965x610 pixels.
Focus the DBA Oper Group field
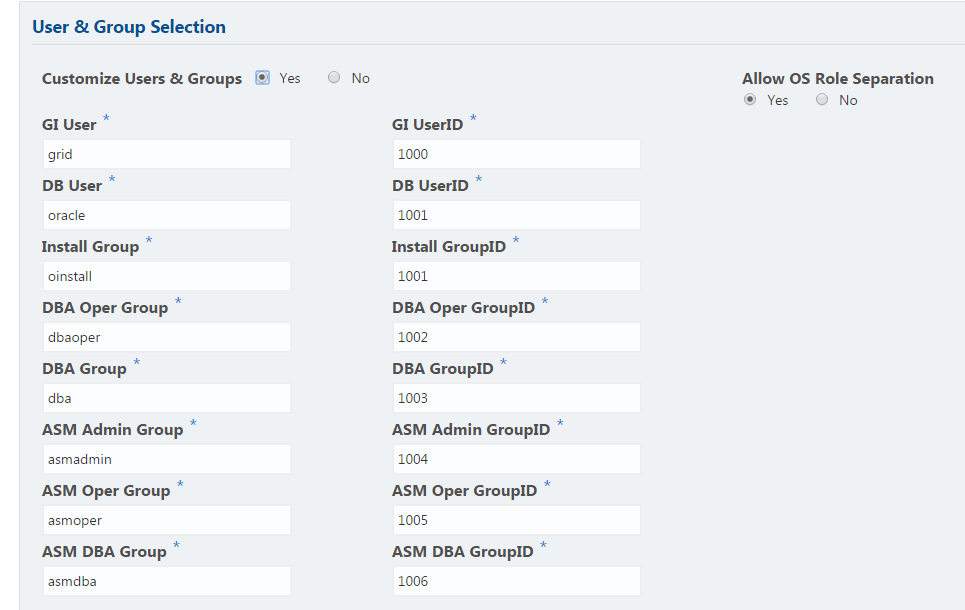click(x=166, y=337)
